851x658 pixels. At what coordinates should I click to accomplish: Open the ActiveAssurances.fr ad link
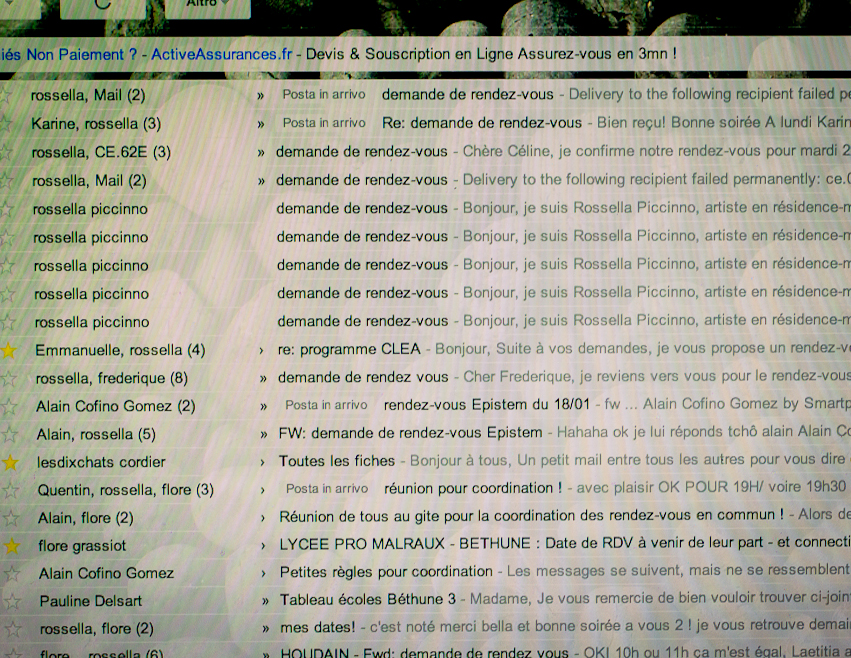point(221,53)
